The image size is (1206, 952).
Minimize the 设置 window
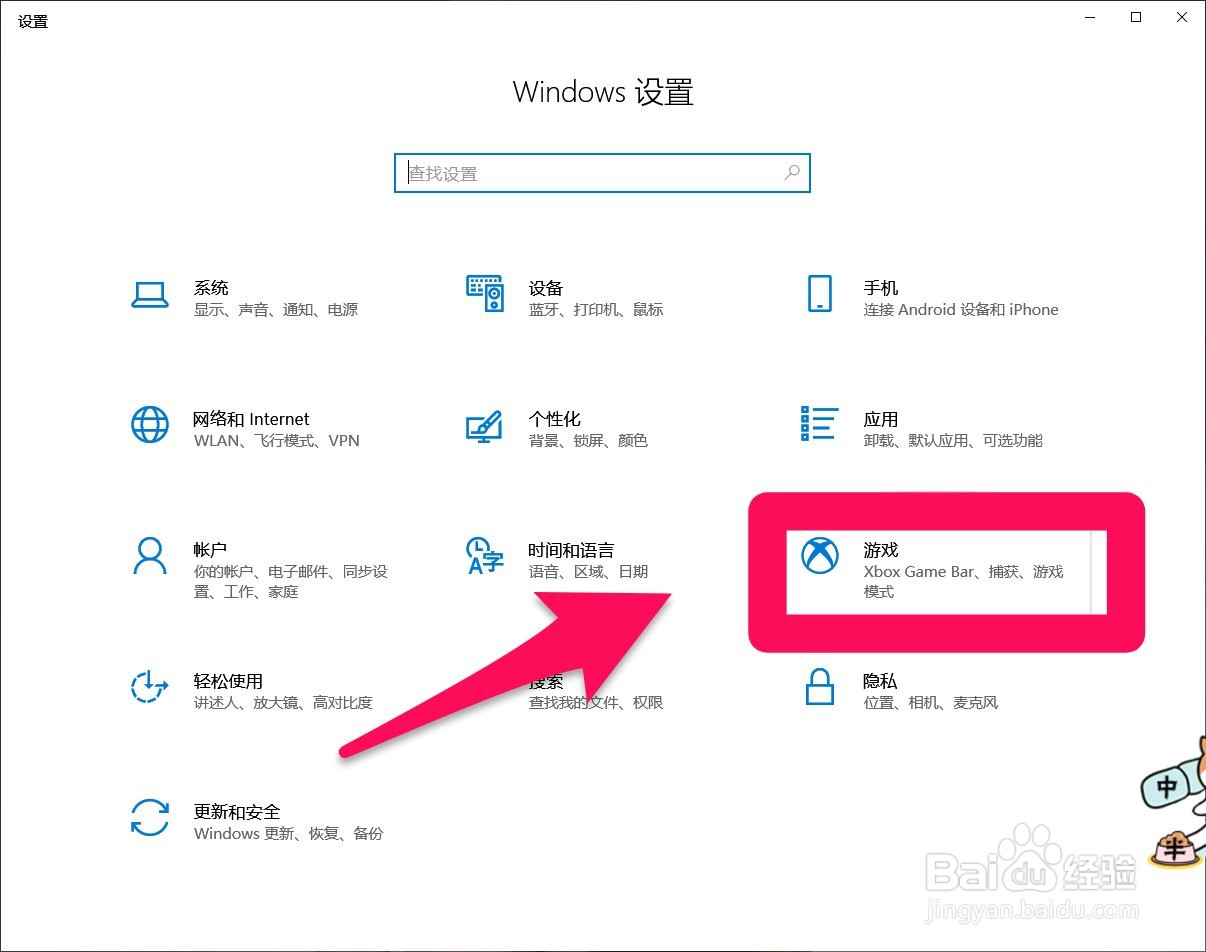(1090, 18)
